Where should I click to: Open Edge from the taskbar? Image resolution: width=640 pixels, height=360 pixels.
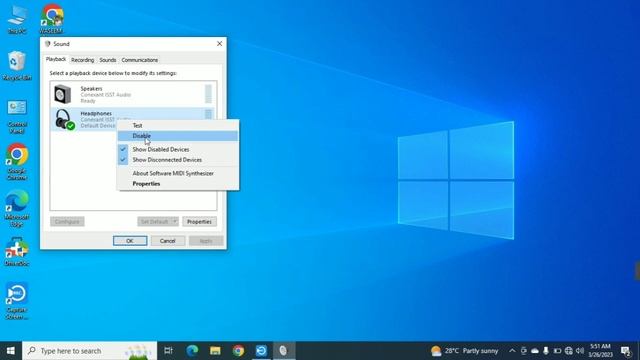click(x=192, y=351)
